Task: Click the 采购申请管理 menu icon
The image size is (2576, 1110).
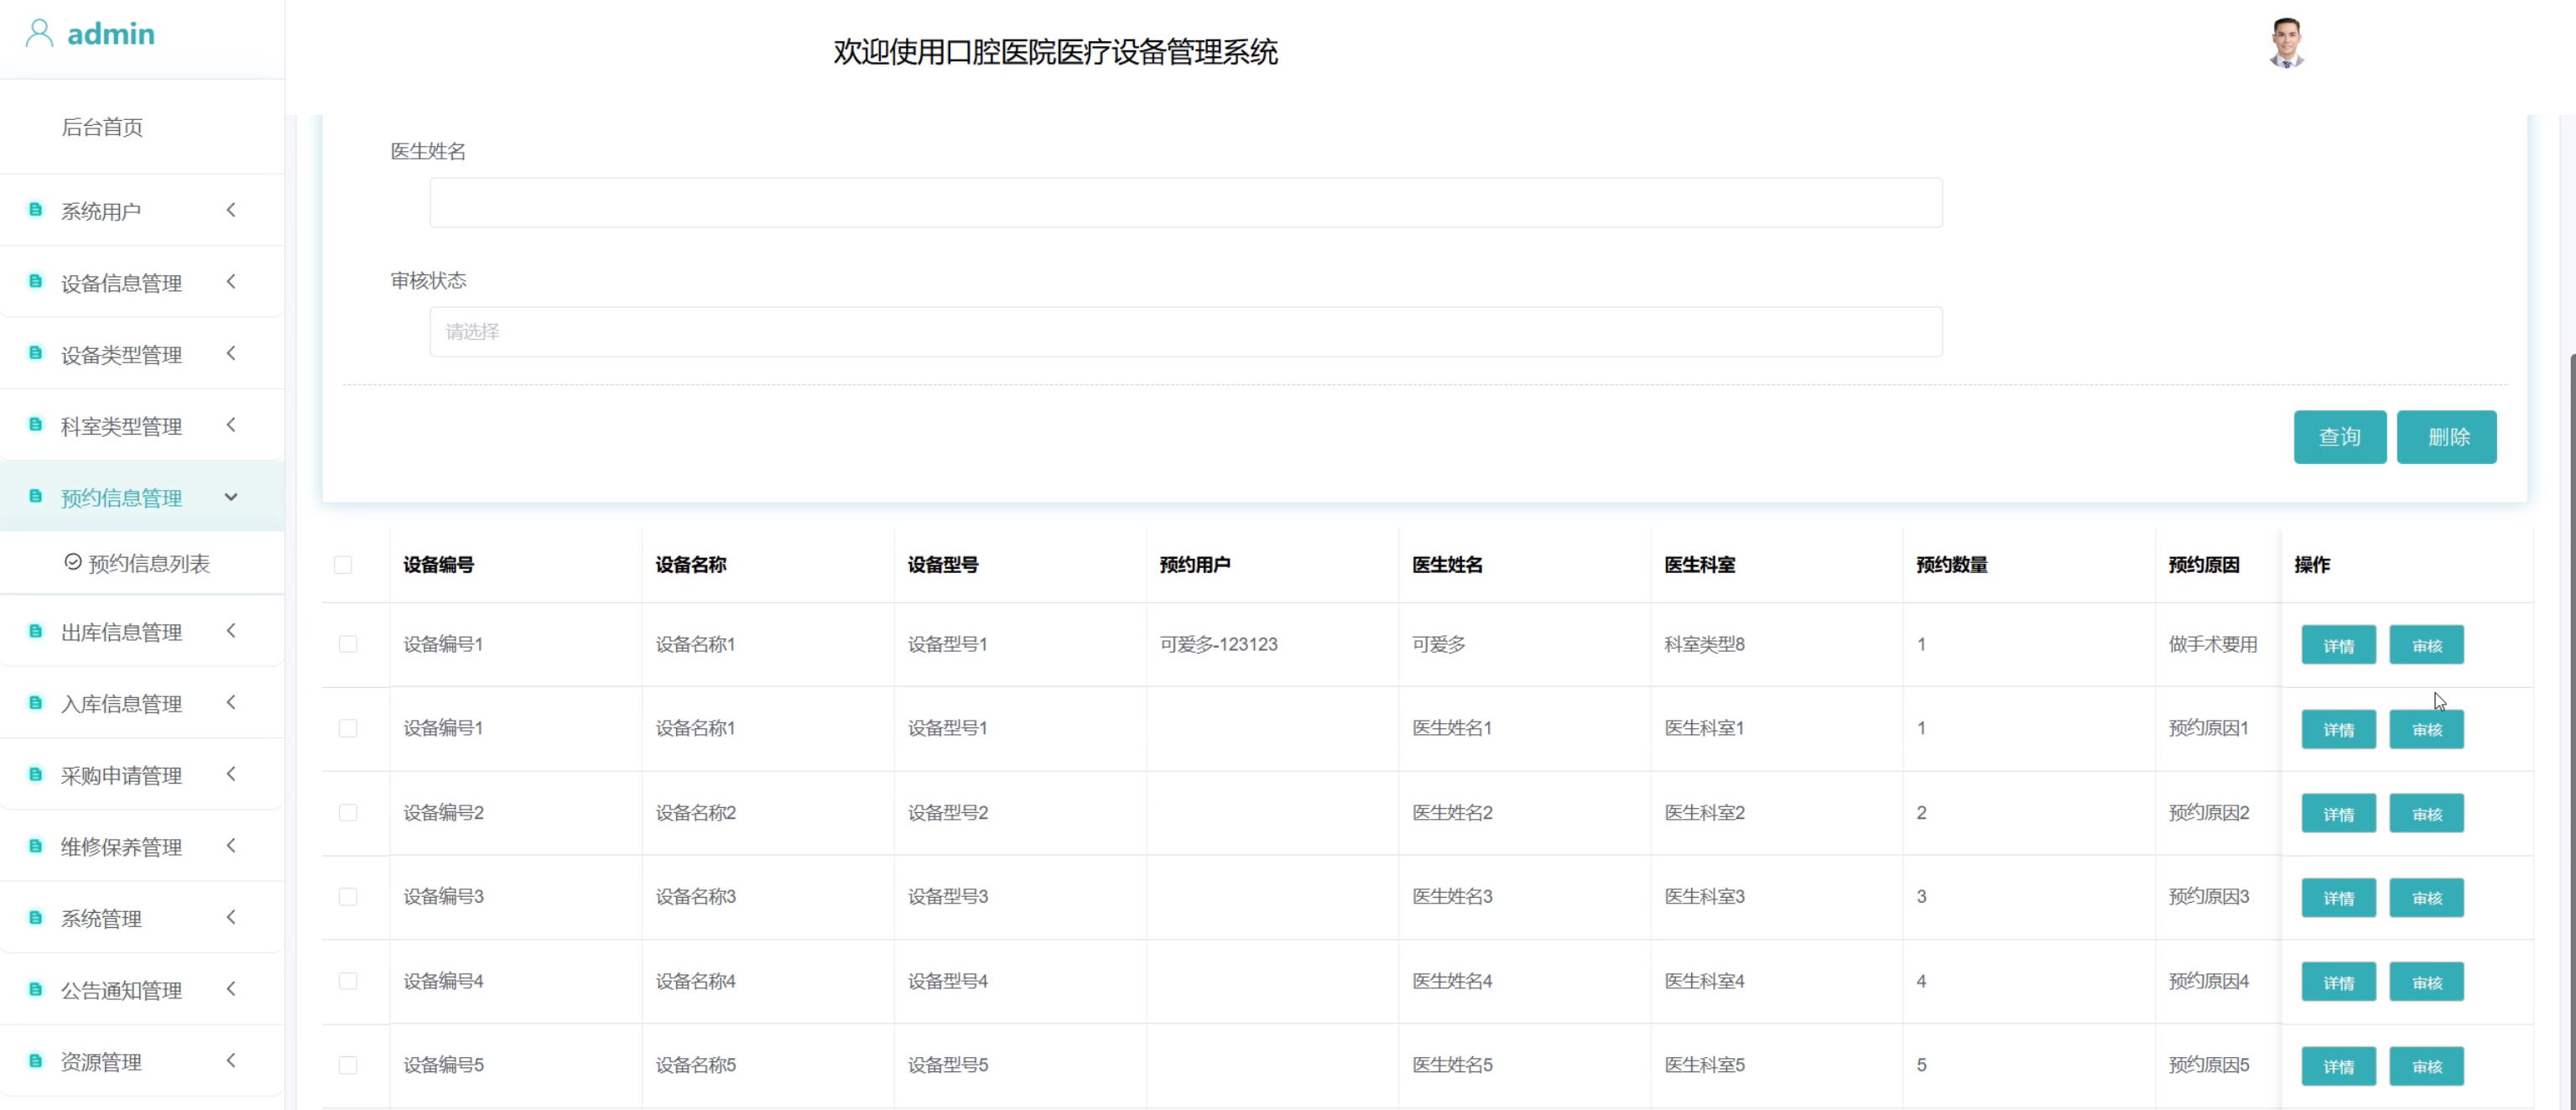Action: click(35, 775)
